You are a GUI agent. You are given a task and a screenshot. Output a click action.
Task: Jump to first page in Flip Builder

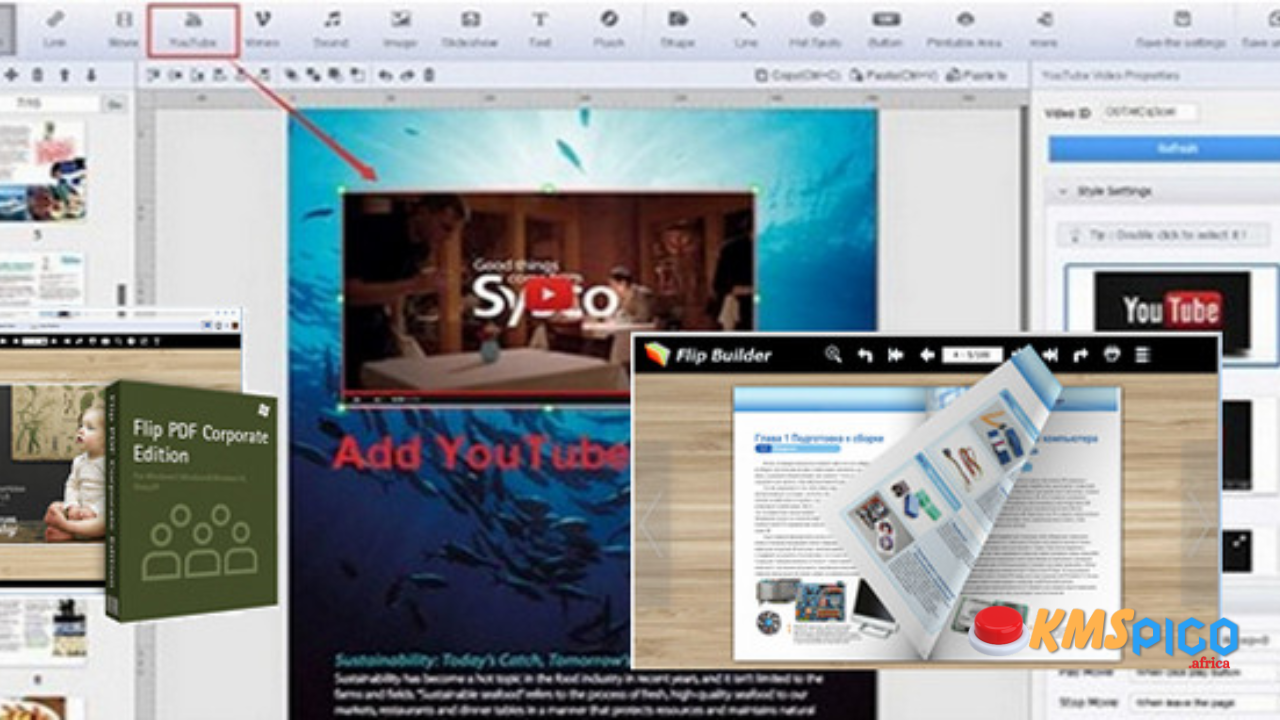(896, 355)
